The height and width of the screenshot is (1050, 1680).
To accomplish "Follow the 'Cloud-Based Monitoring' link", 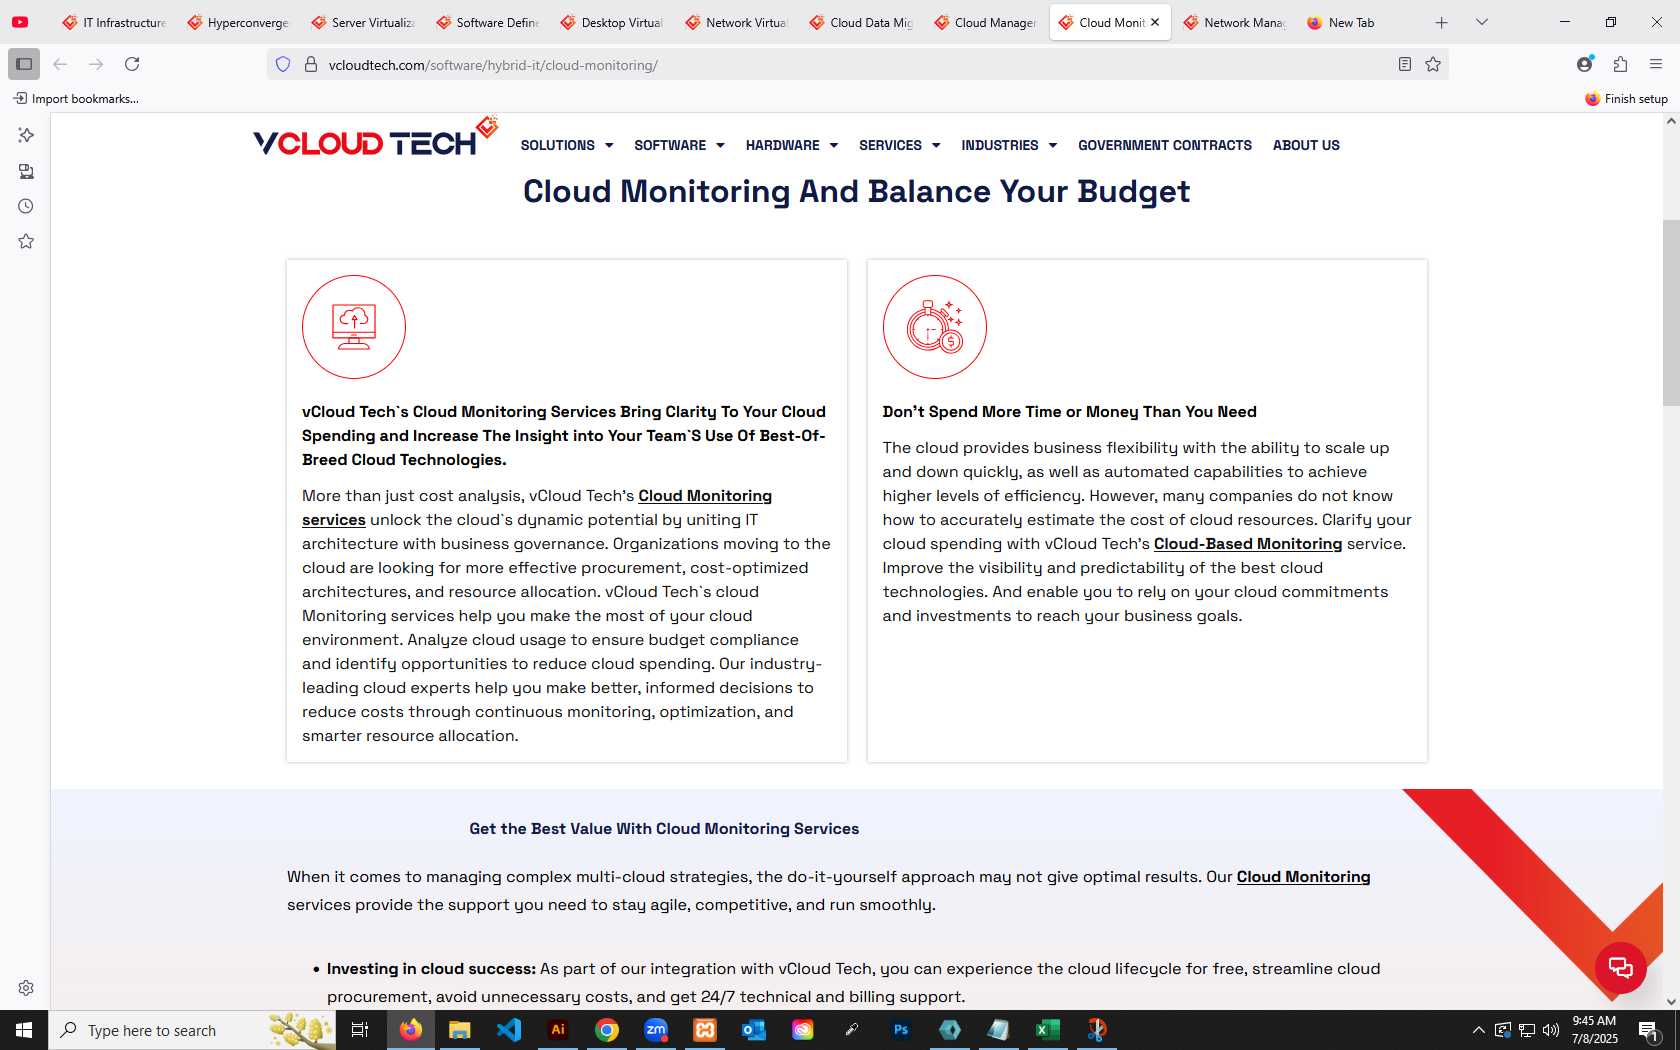I will point(1247,544).
